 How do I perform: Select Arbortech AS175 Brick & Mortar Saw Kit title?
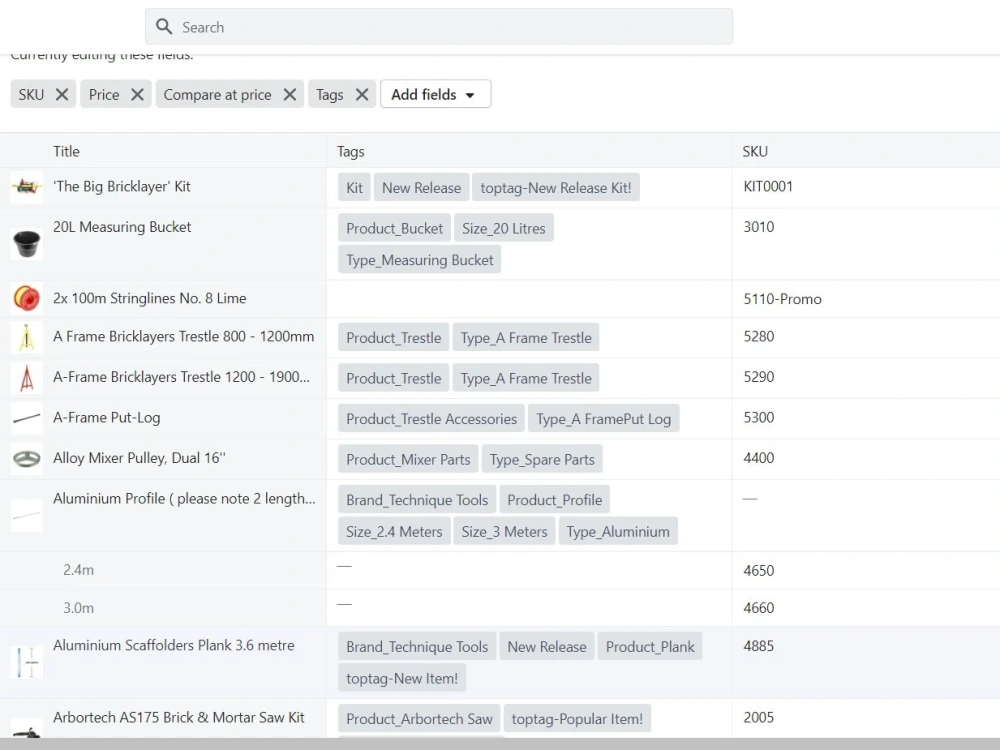tap(179, 717)
